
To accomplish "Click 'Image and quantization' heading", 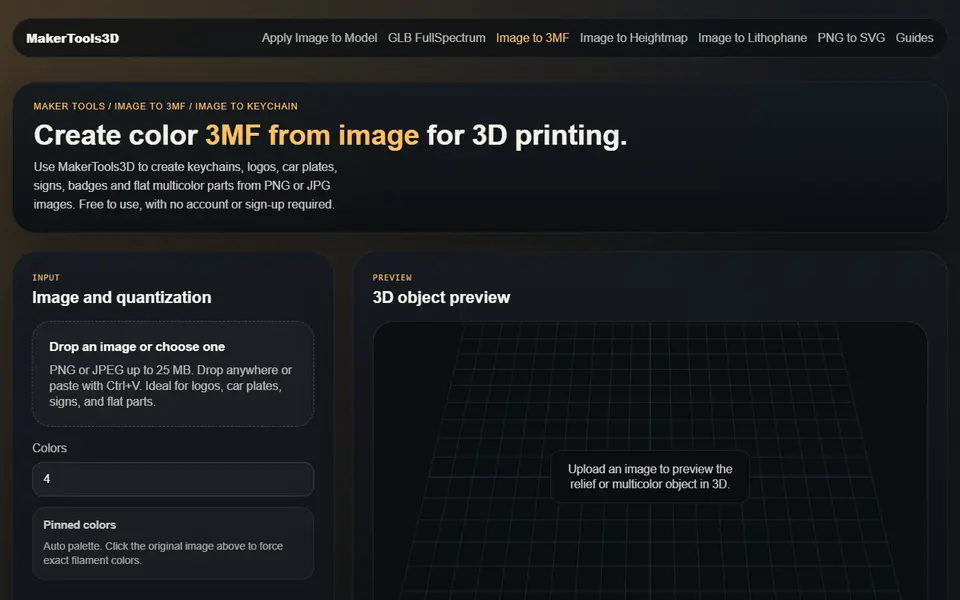I will click(122, 298).
